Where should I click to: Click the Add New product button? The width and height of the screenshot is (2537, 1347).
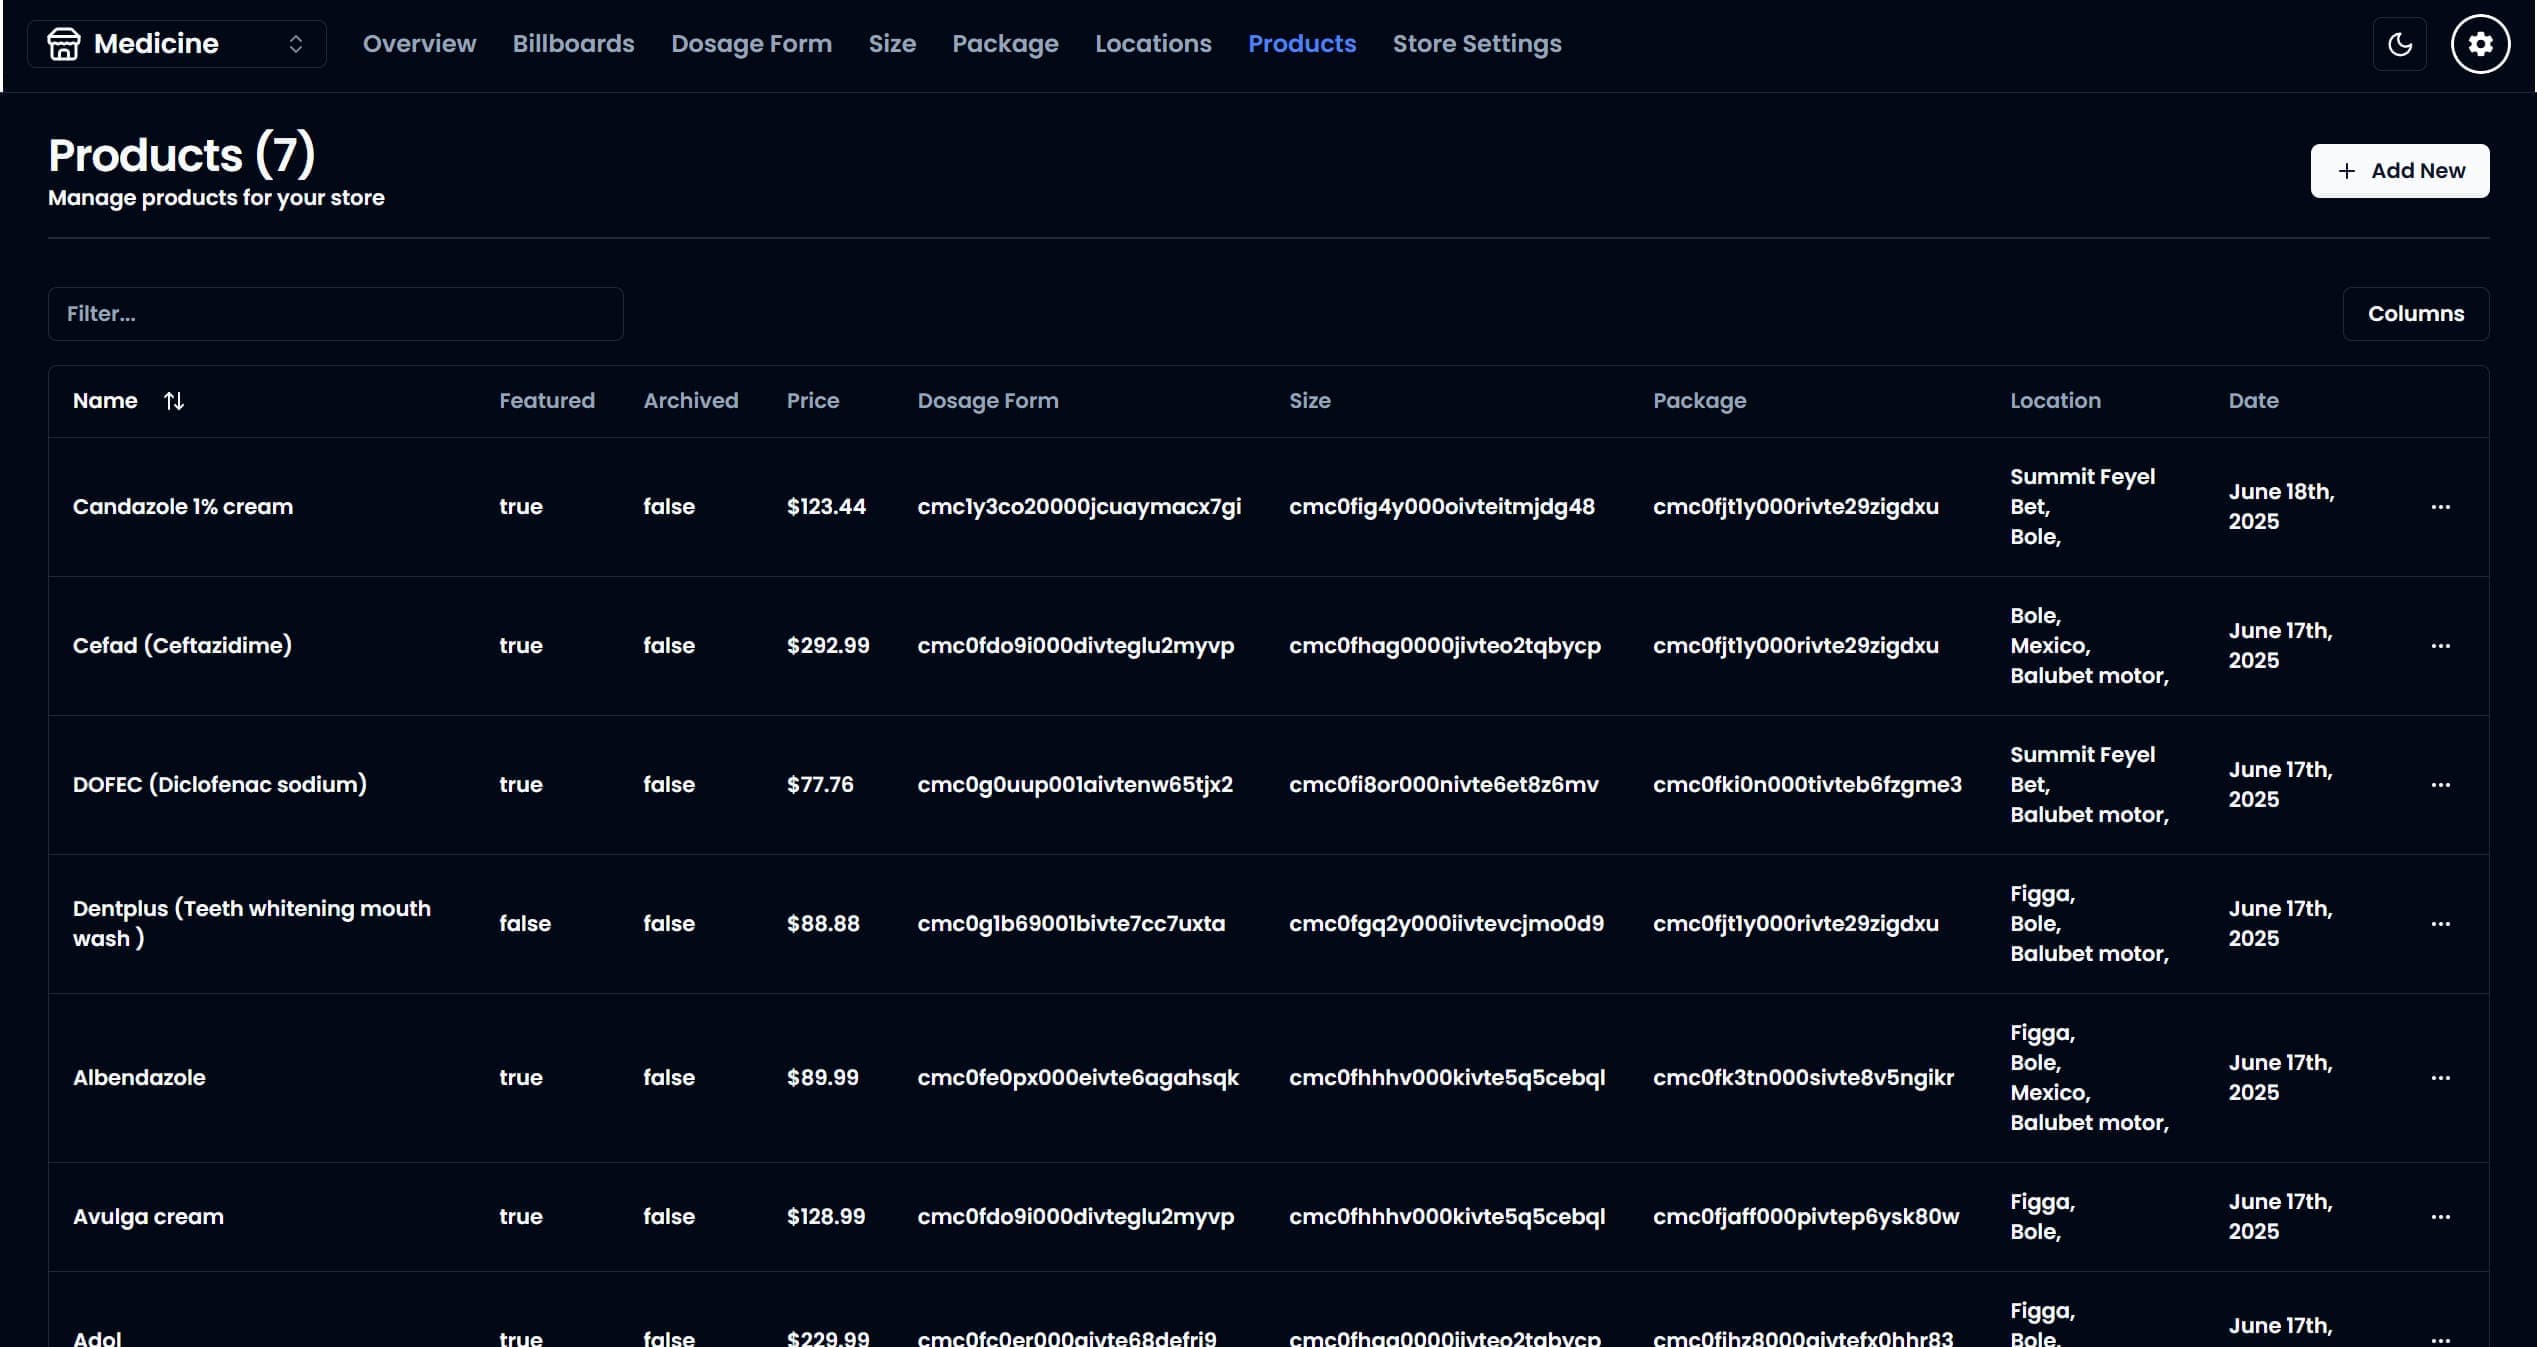2399,171
